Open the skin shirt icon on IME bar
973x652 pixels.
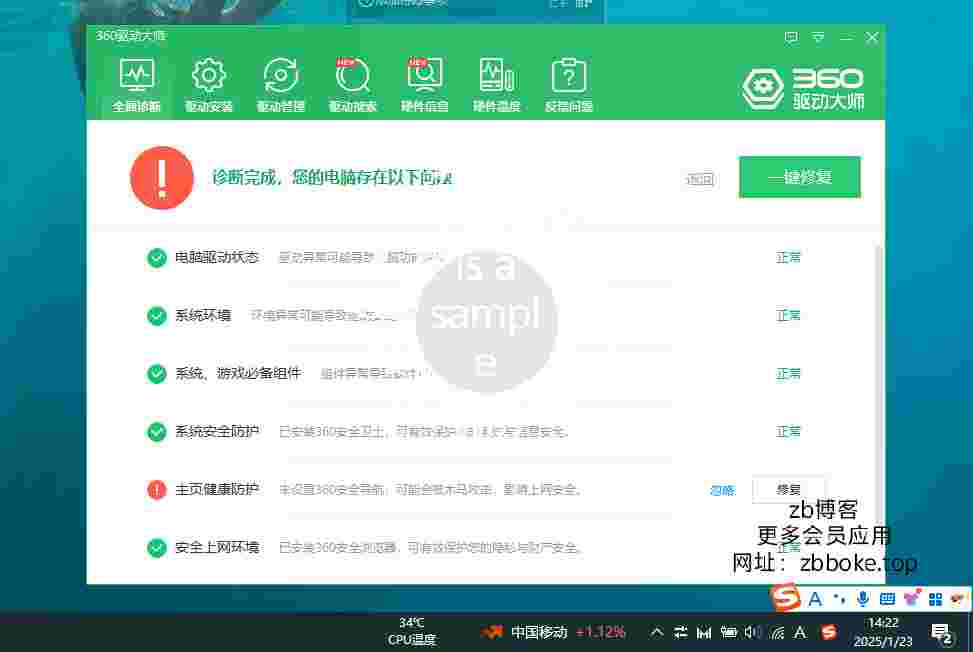tap(912, 599)
